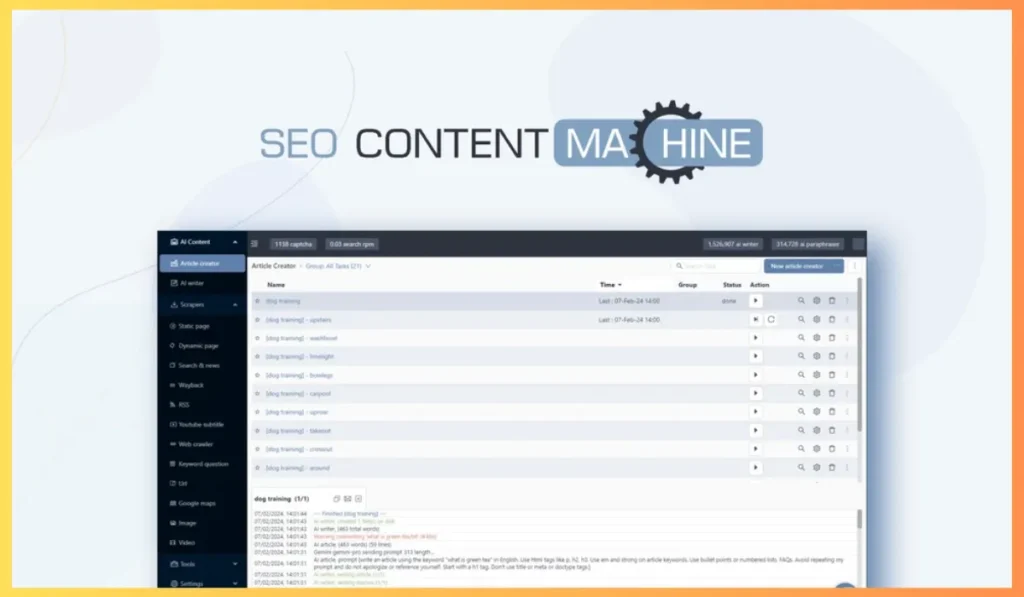Click magnifier icon on 'around' row
Image resolution: width=1024 pixels, height=597 pixels.
[x=801, y=468]
